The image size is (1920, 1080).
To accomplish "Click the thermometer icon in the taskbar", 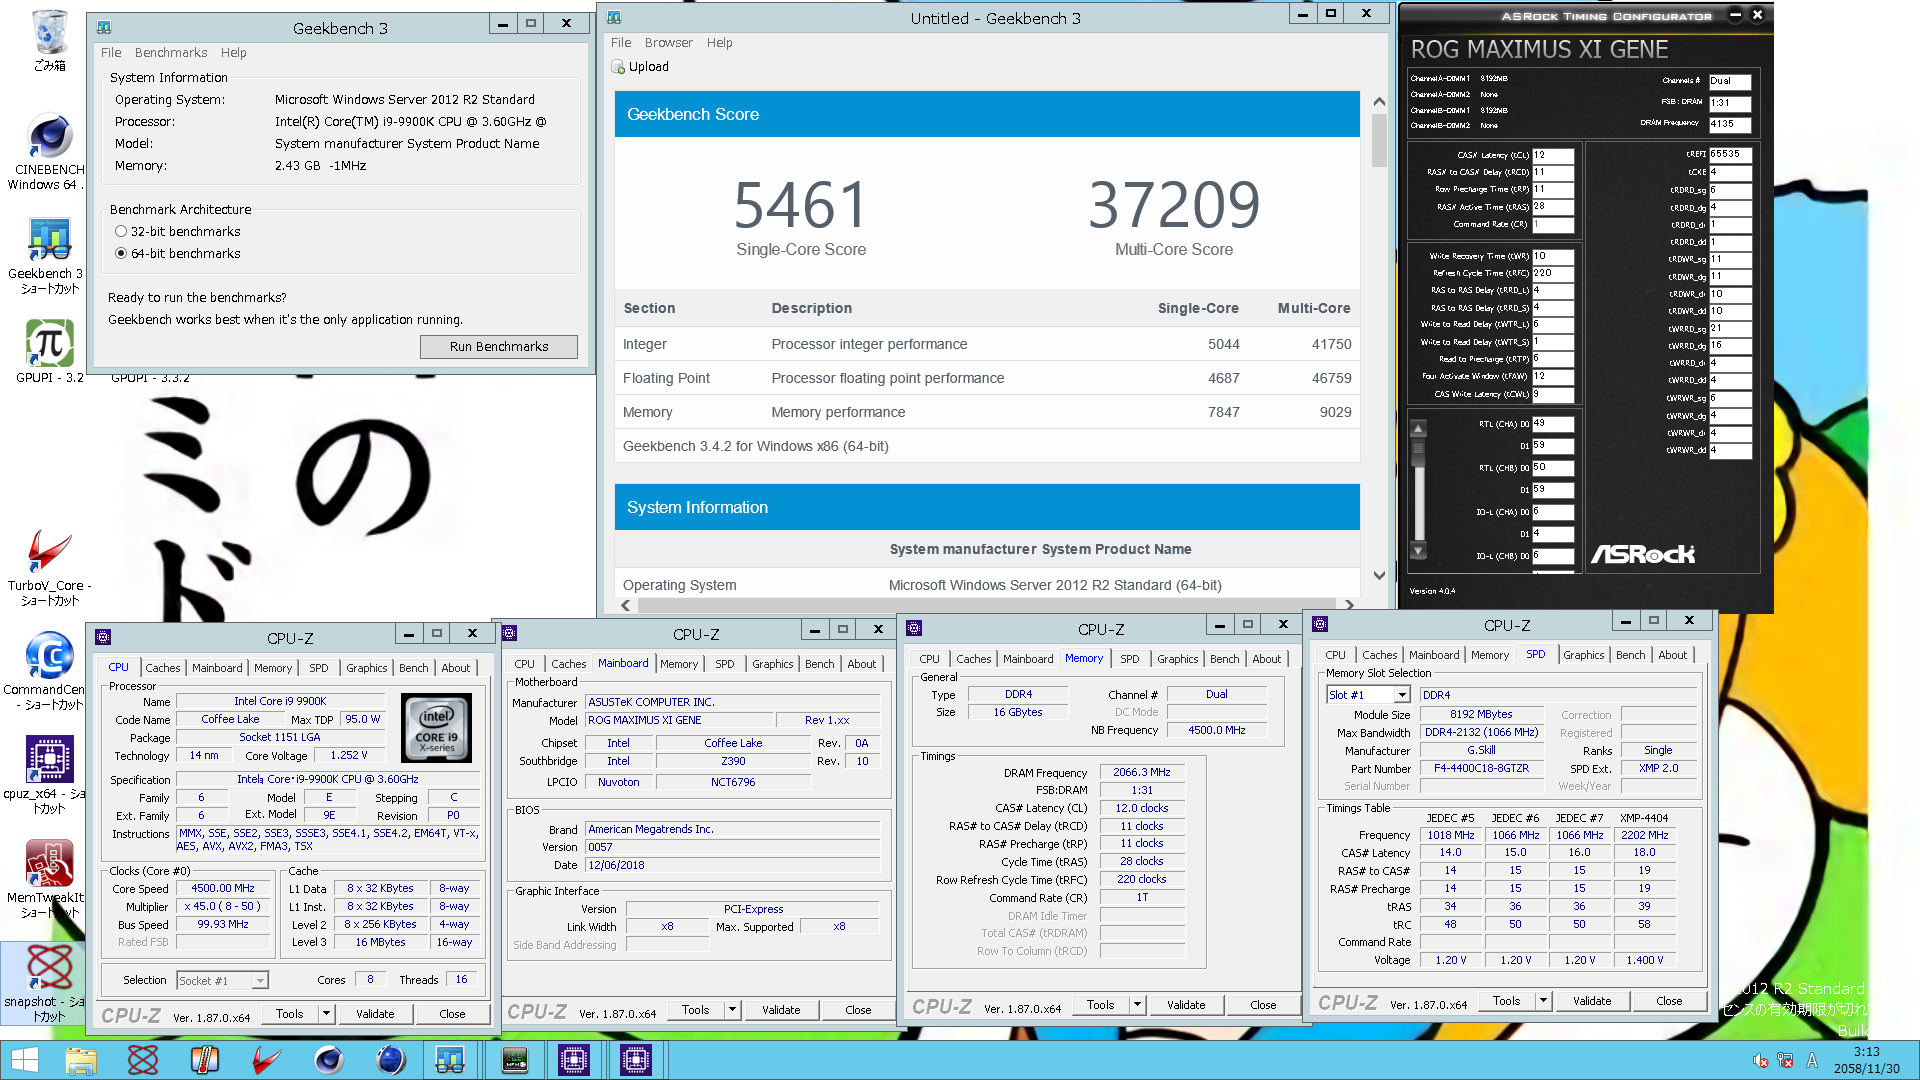I will (205, 1060).
